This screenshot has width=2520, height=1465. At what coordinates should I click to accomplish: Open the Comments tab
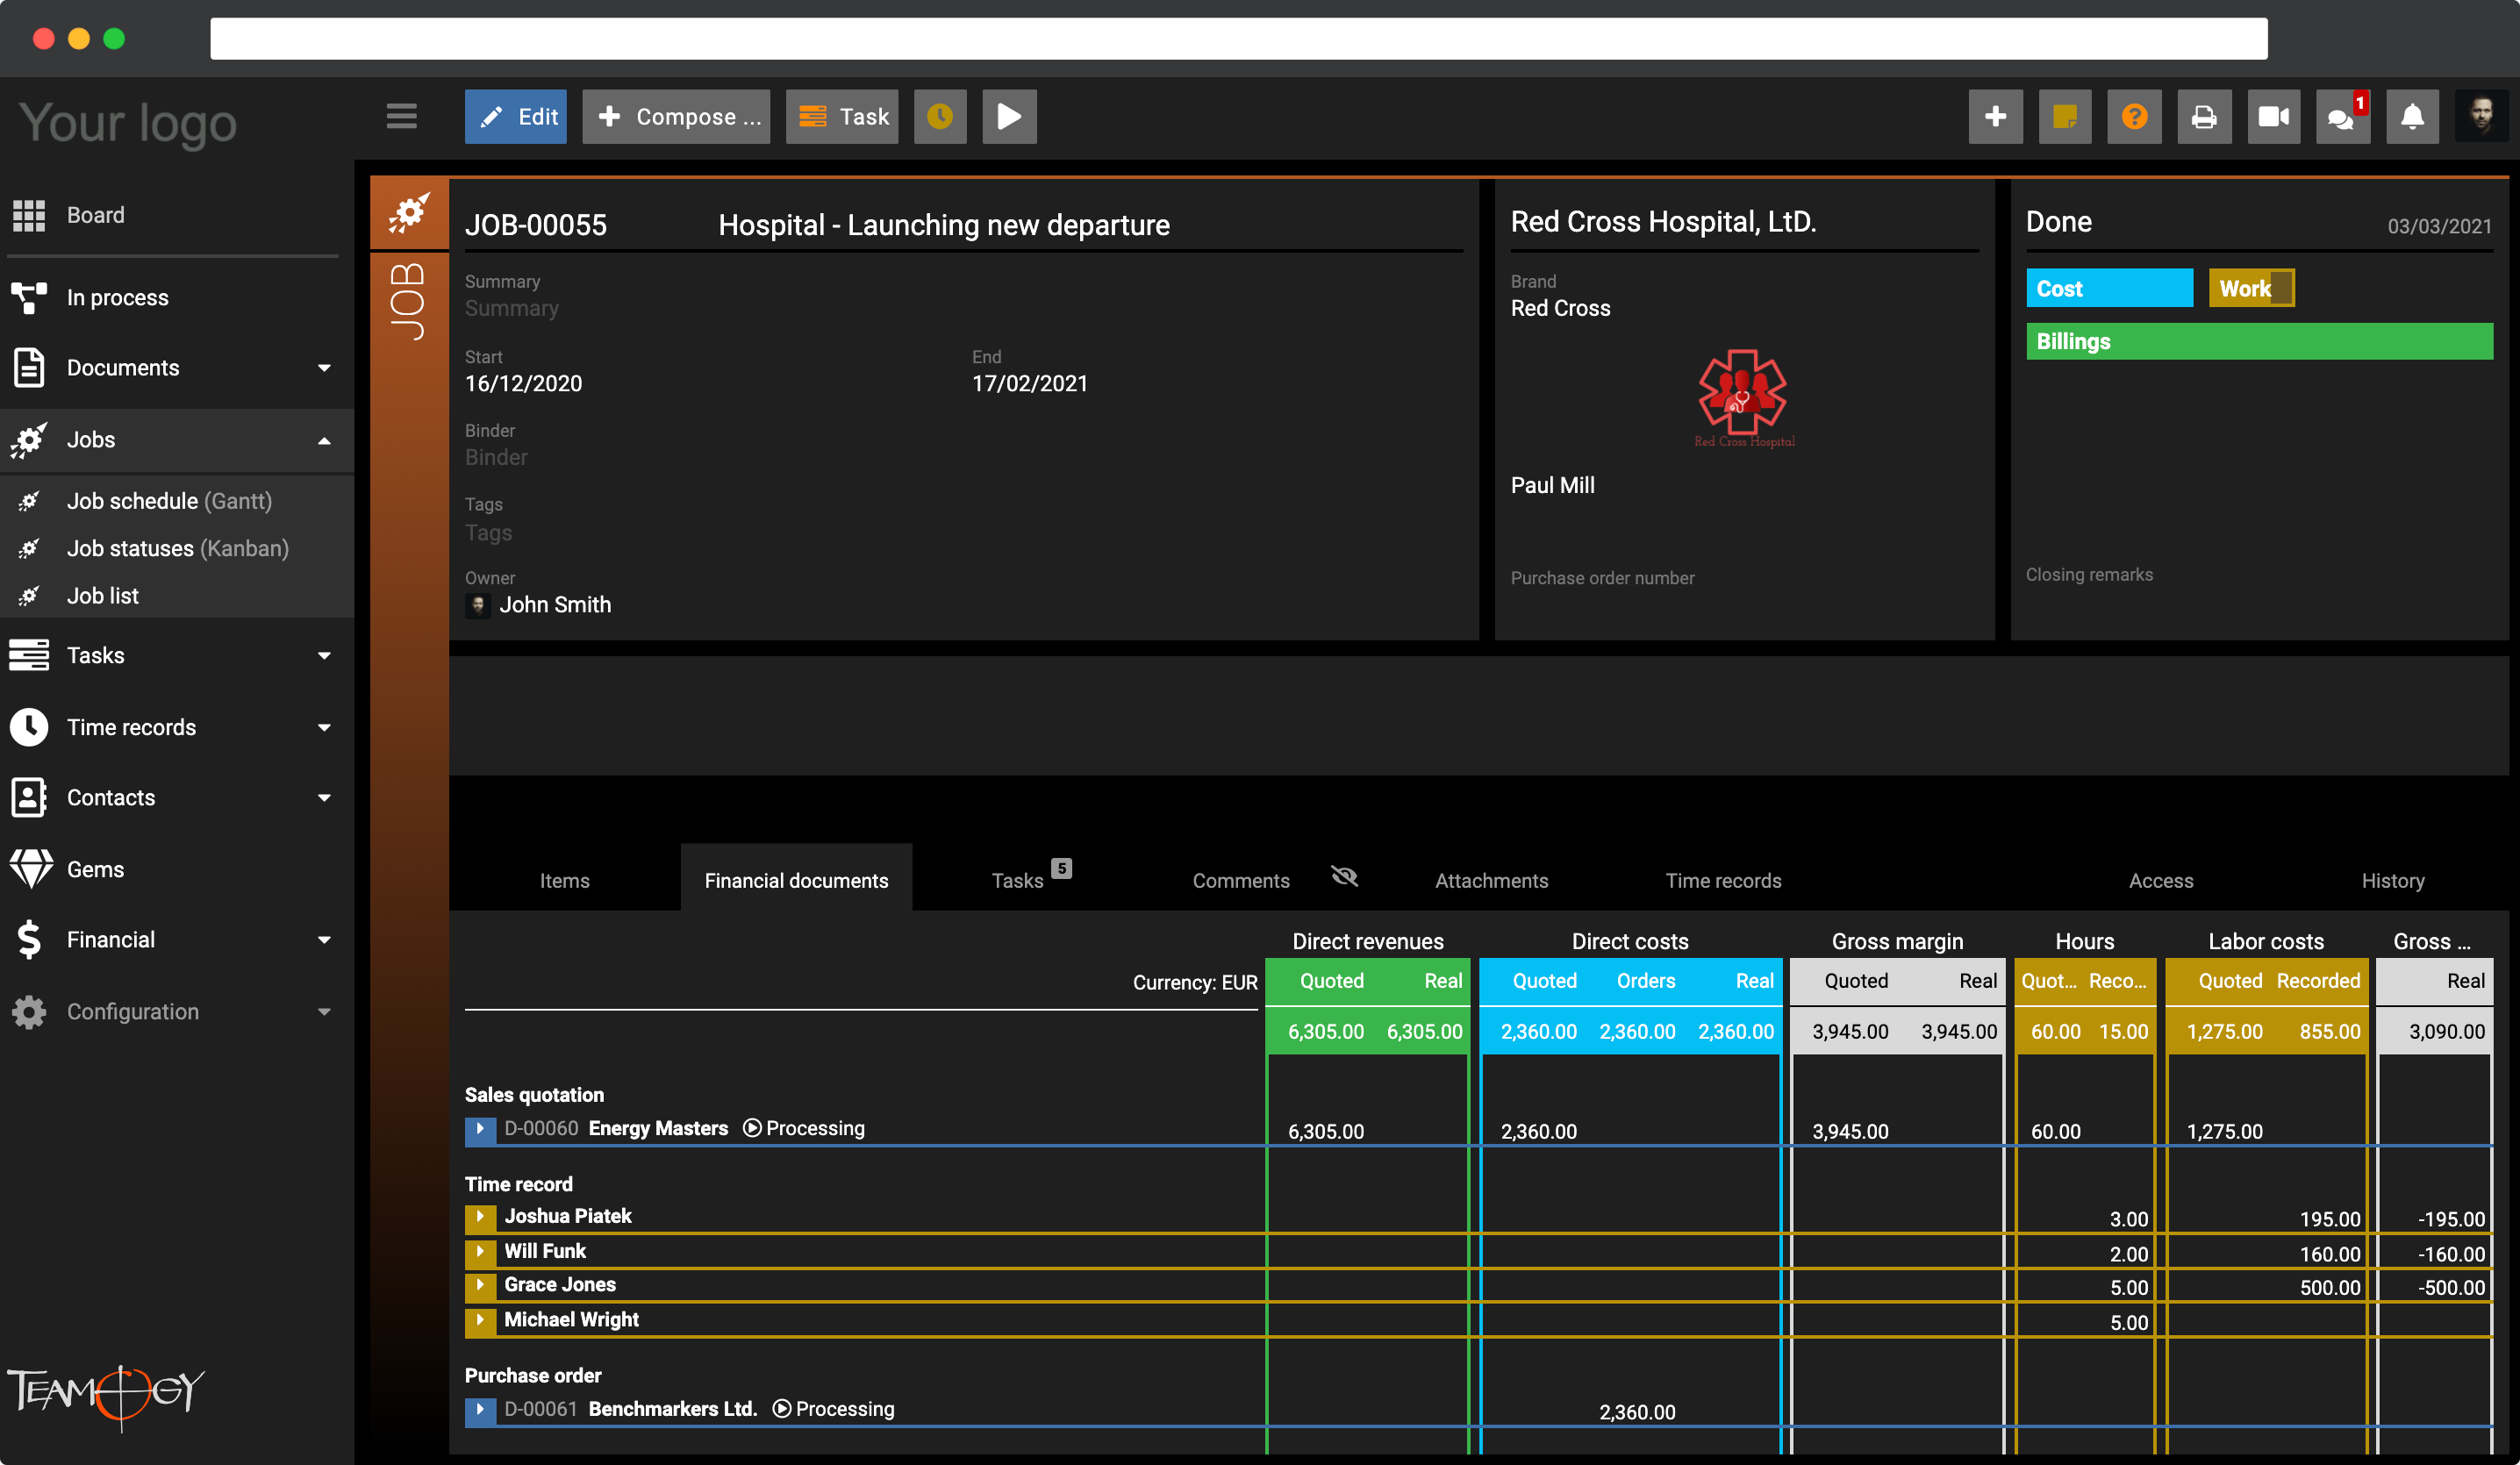1241,880
